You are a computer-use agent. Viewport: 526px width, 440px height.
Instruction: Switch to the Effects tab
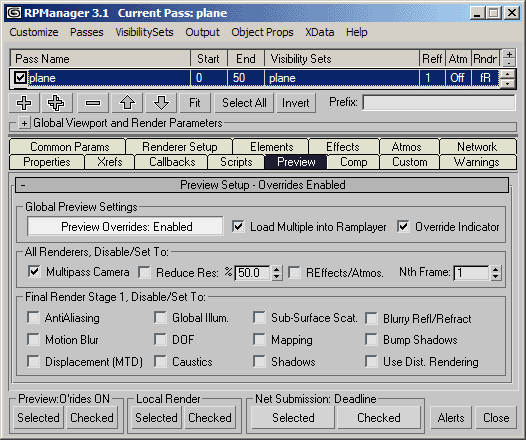point(343,147)
